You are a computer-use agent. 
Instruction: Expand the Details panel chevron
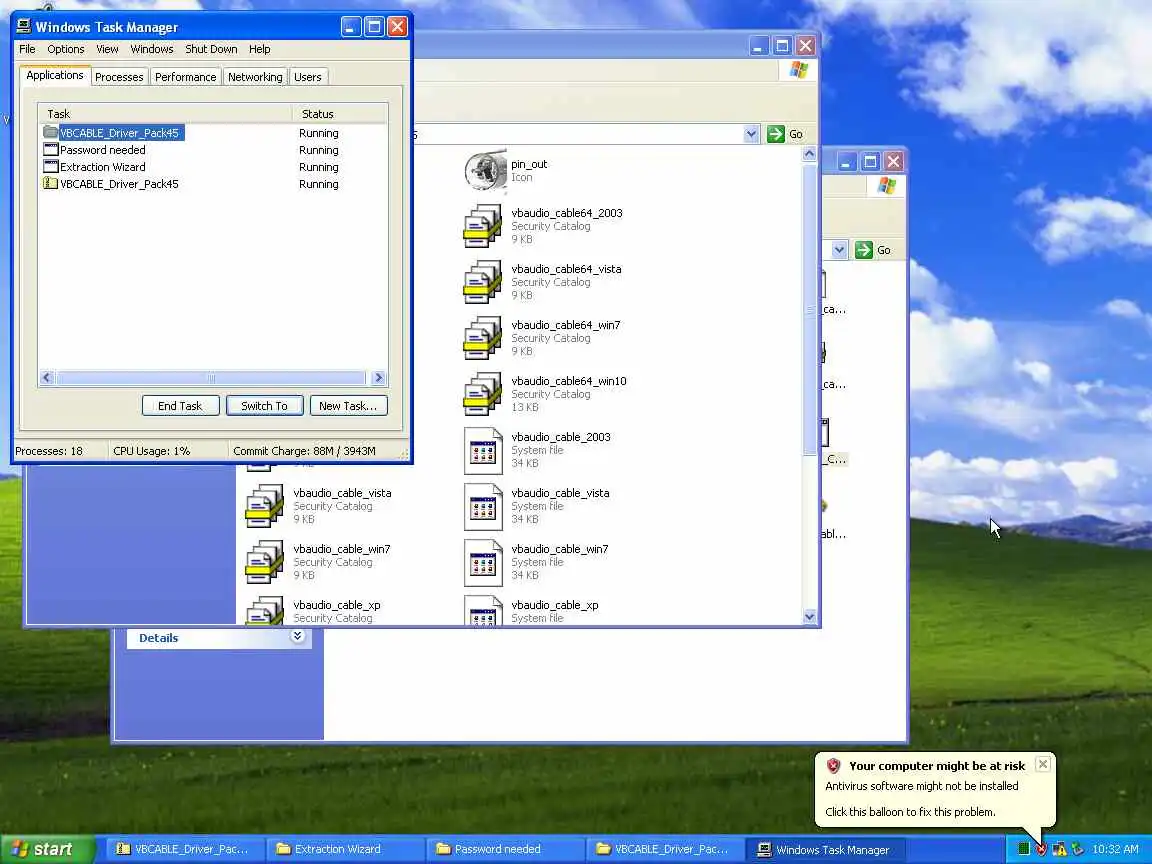pos(297,636)
